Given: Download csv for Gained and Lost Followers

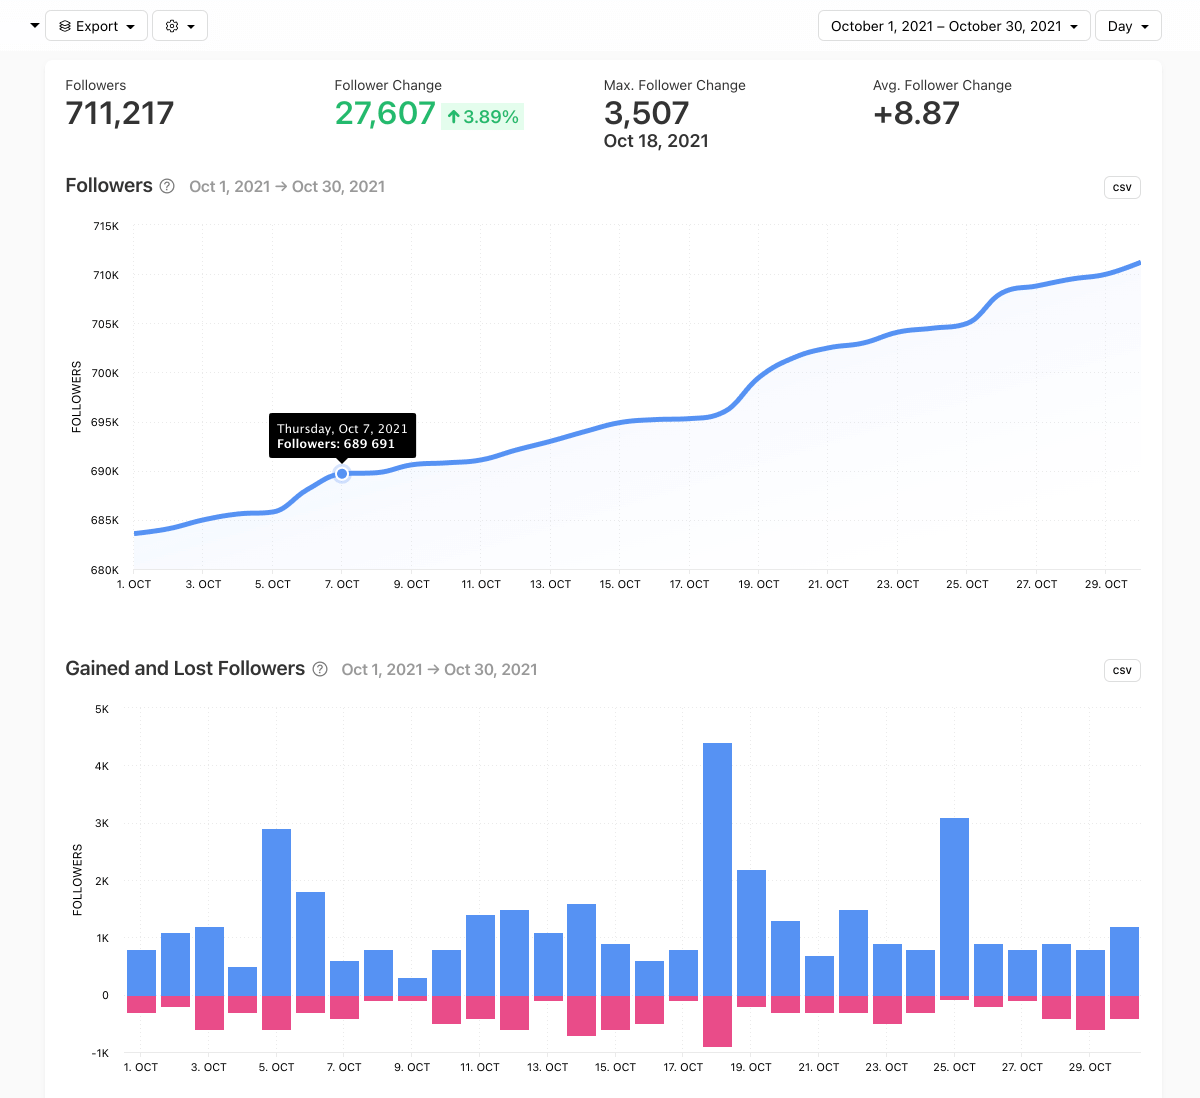Looking at the screenshot, I should (x=1122, y=670).
